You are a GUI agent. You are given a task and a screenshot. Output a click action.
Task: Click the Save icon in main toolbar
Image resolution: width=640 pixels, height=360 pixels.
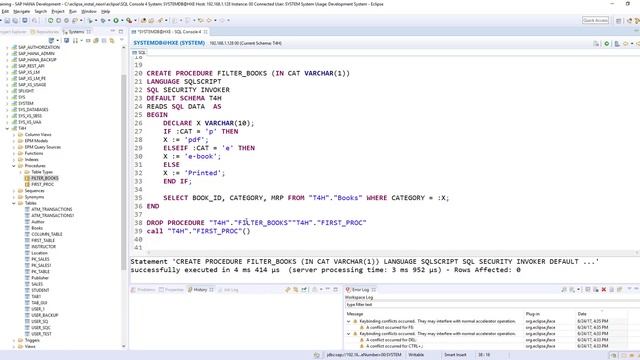(x=7, y=20)
